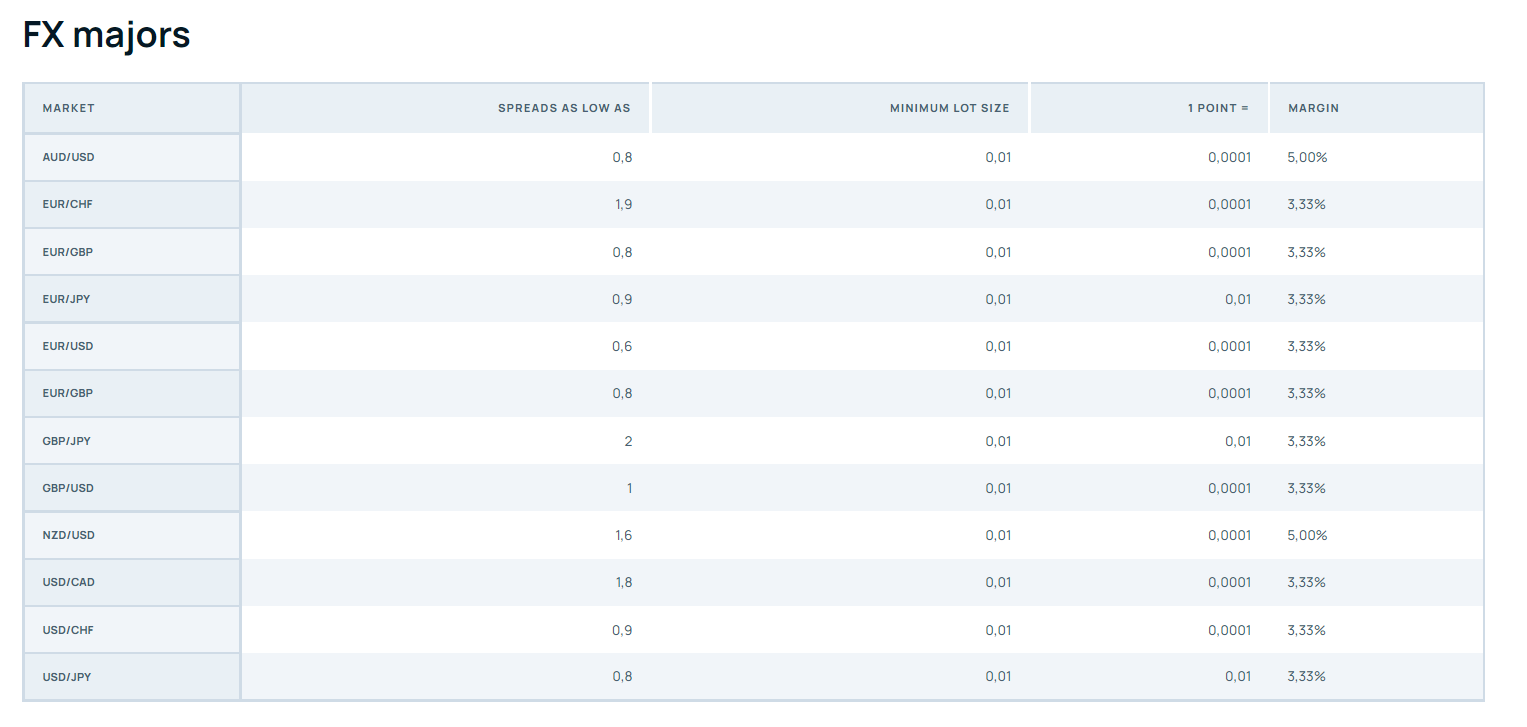The width and height of the screenshot is (1527, 727).
Task: Click the MARGIN column header
Action: [x=1313, y=108]
